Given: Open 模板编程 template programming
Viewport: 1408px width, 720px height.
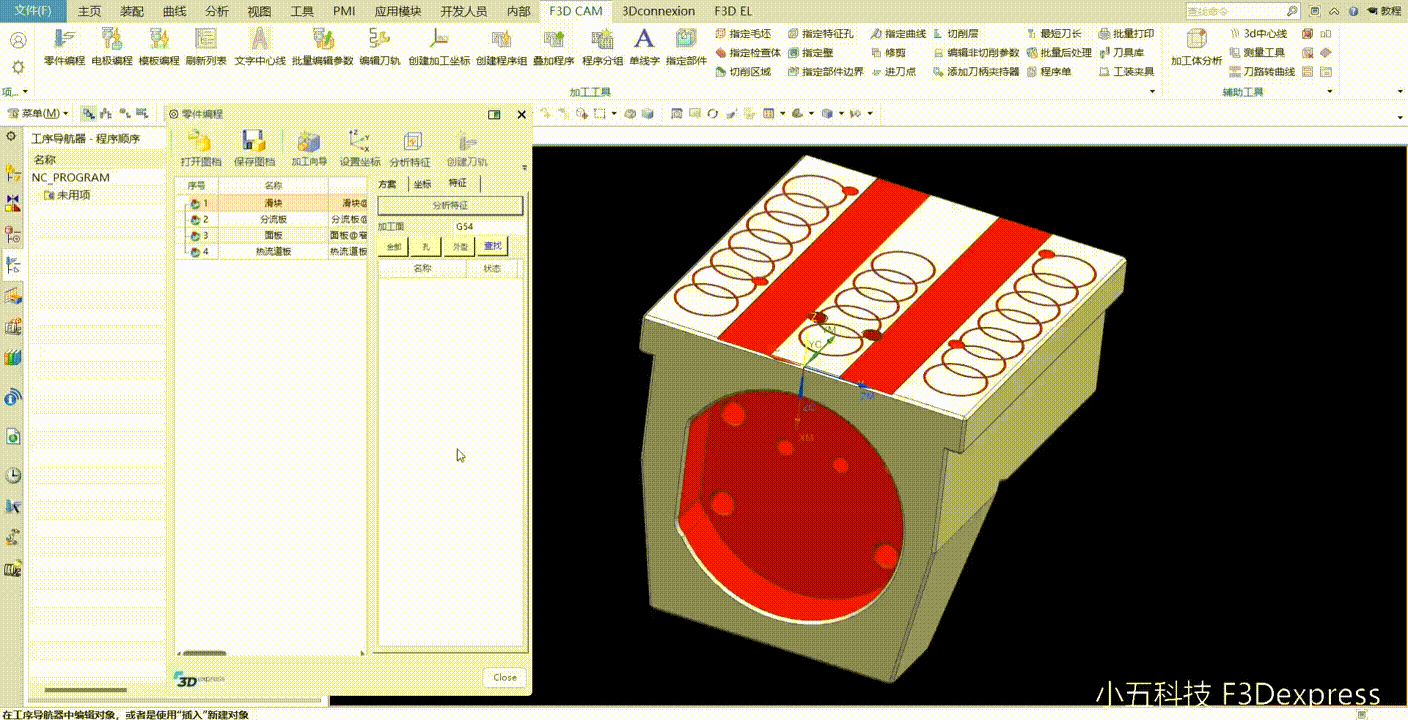Looking at the screenshot, I should (159, 46).
